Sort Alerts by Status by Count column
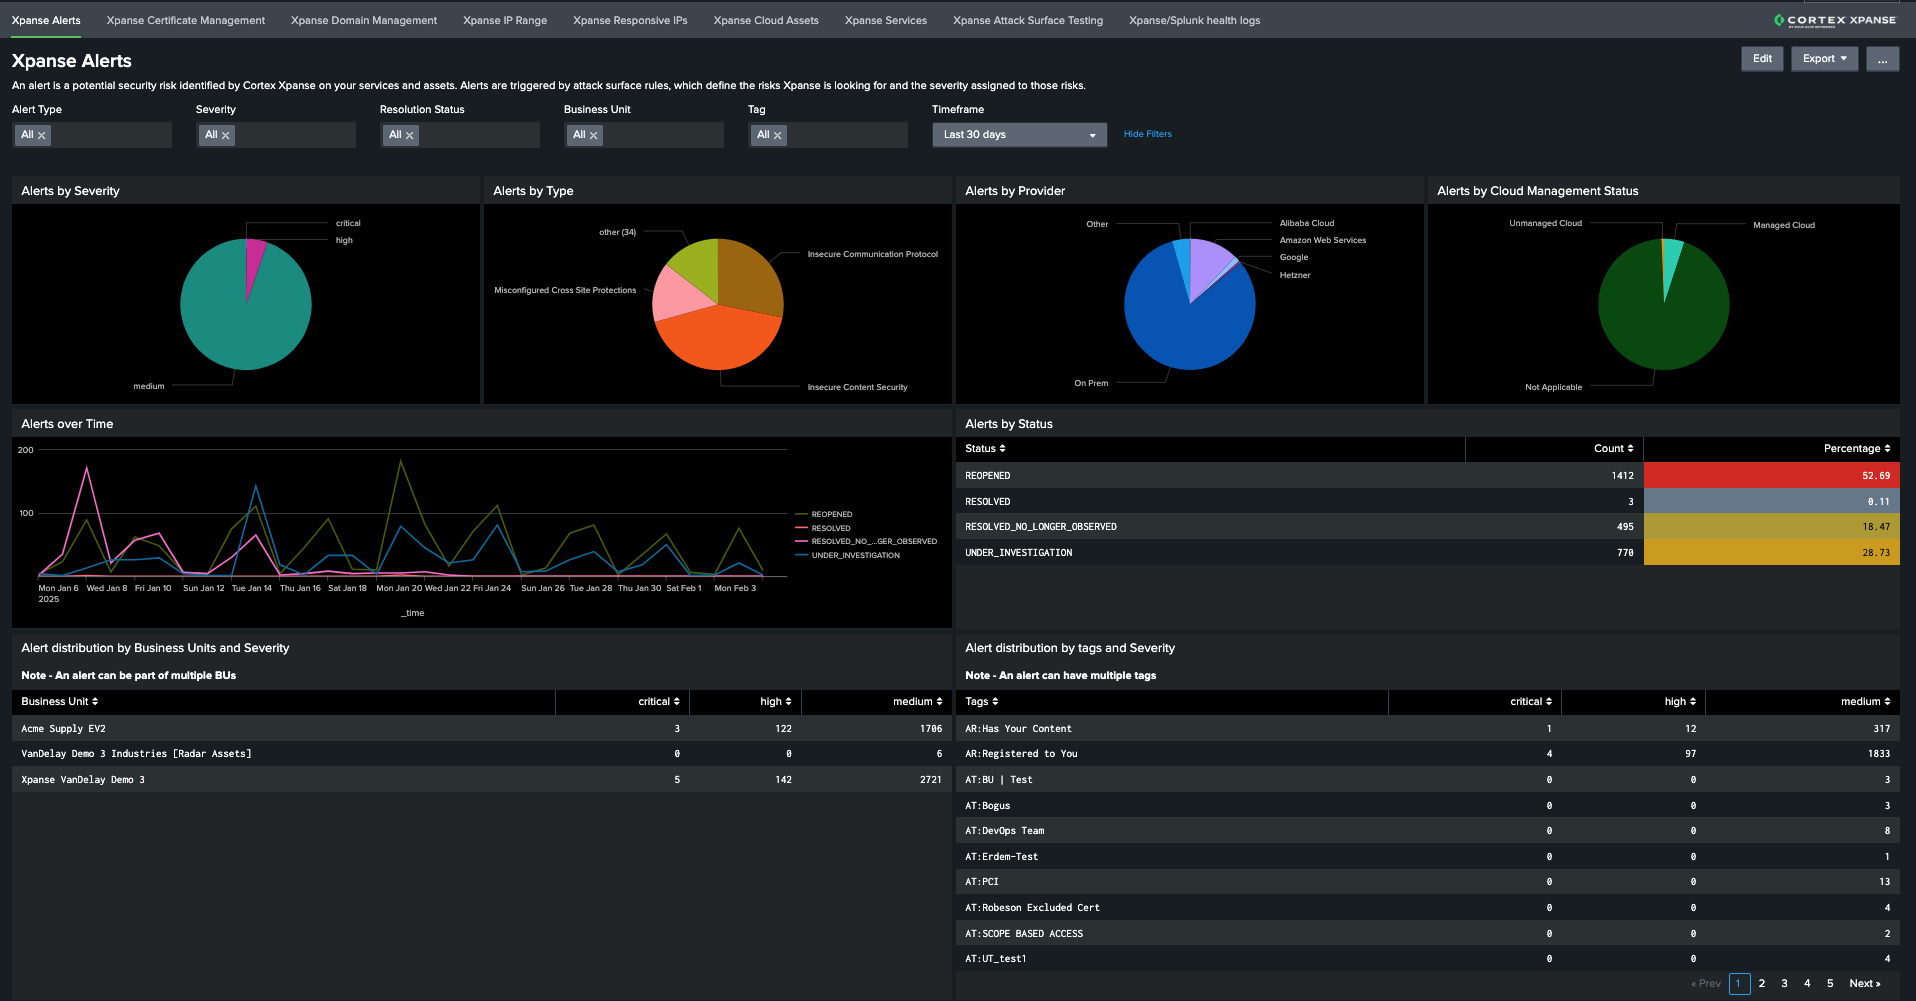This screenshot has height=1001, width=1916. pyautogui.click(x=1613, y=449)
